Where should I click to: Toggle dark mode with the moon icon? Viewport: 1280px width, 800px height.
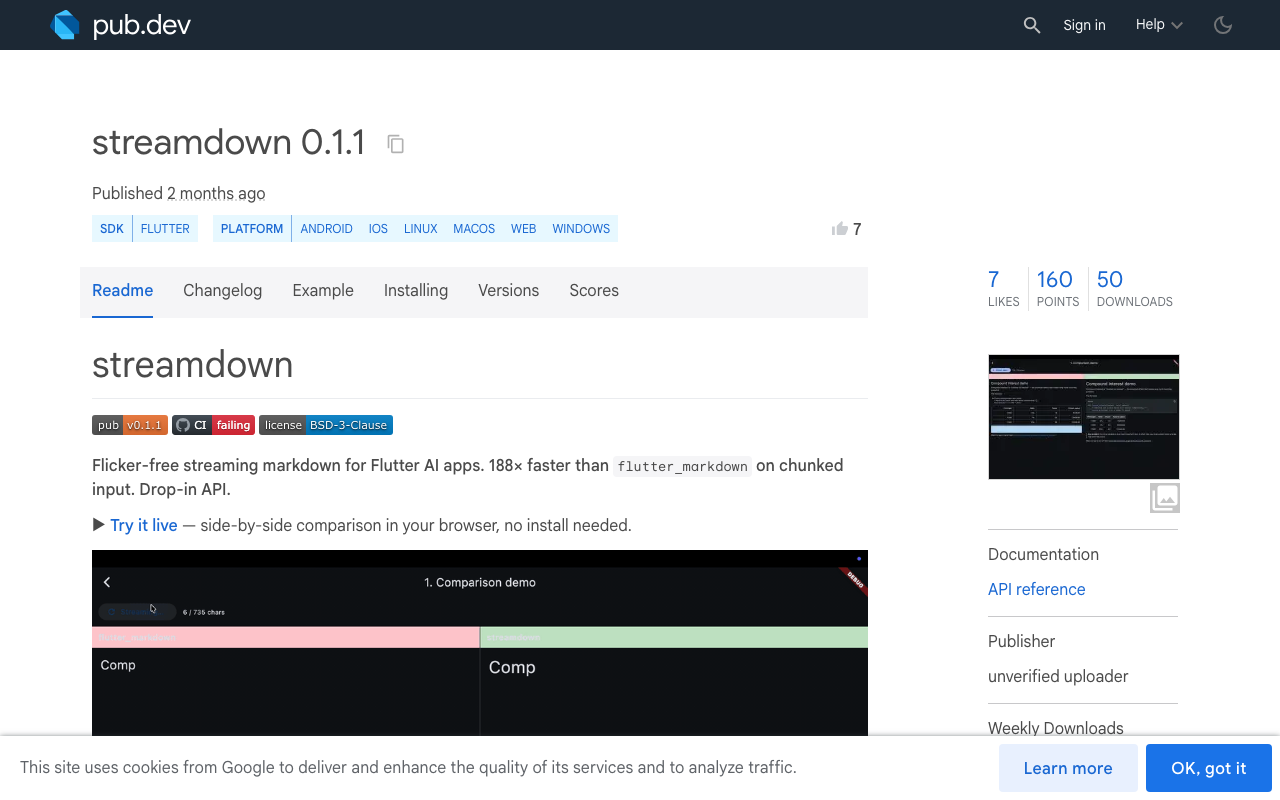[1223, 25]
